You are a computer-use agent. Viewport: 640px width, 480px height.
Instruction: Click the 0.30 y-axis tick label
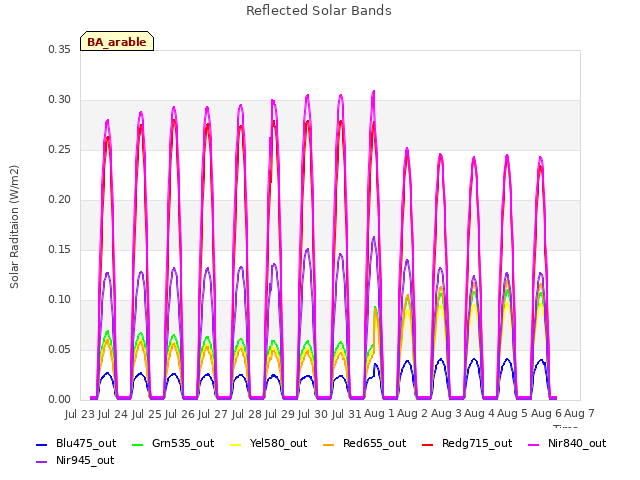pyautogui.click(x=60, y=100)
